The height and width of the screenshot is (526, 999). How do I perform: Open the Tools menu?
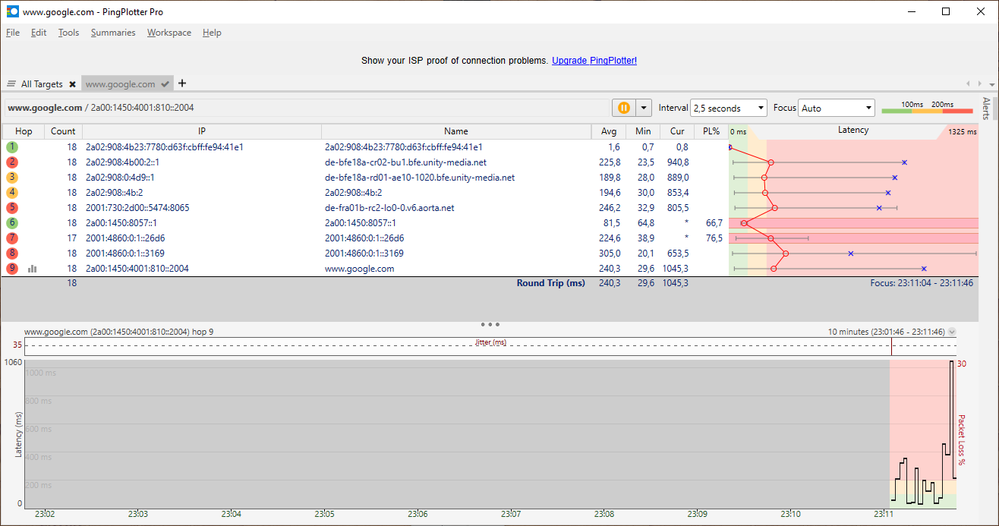pos(68,32)
